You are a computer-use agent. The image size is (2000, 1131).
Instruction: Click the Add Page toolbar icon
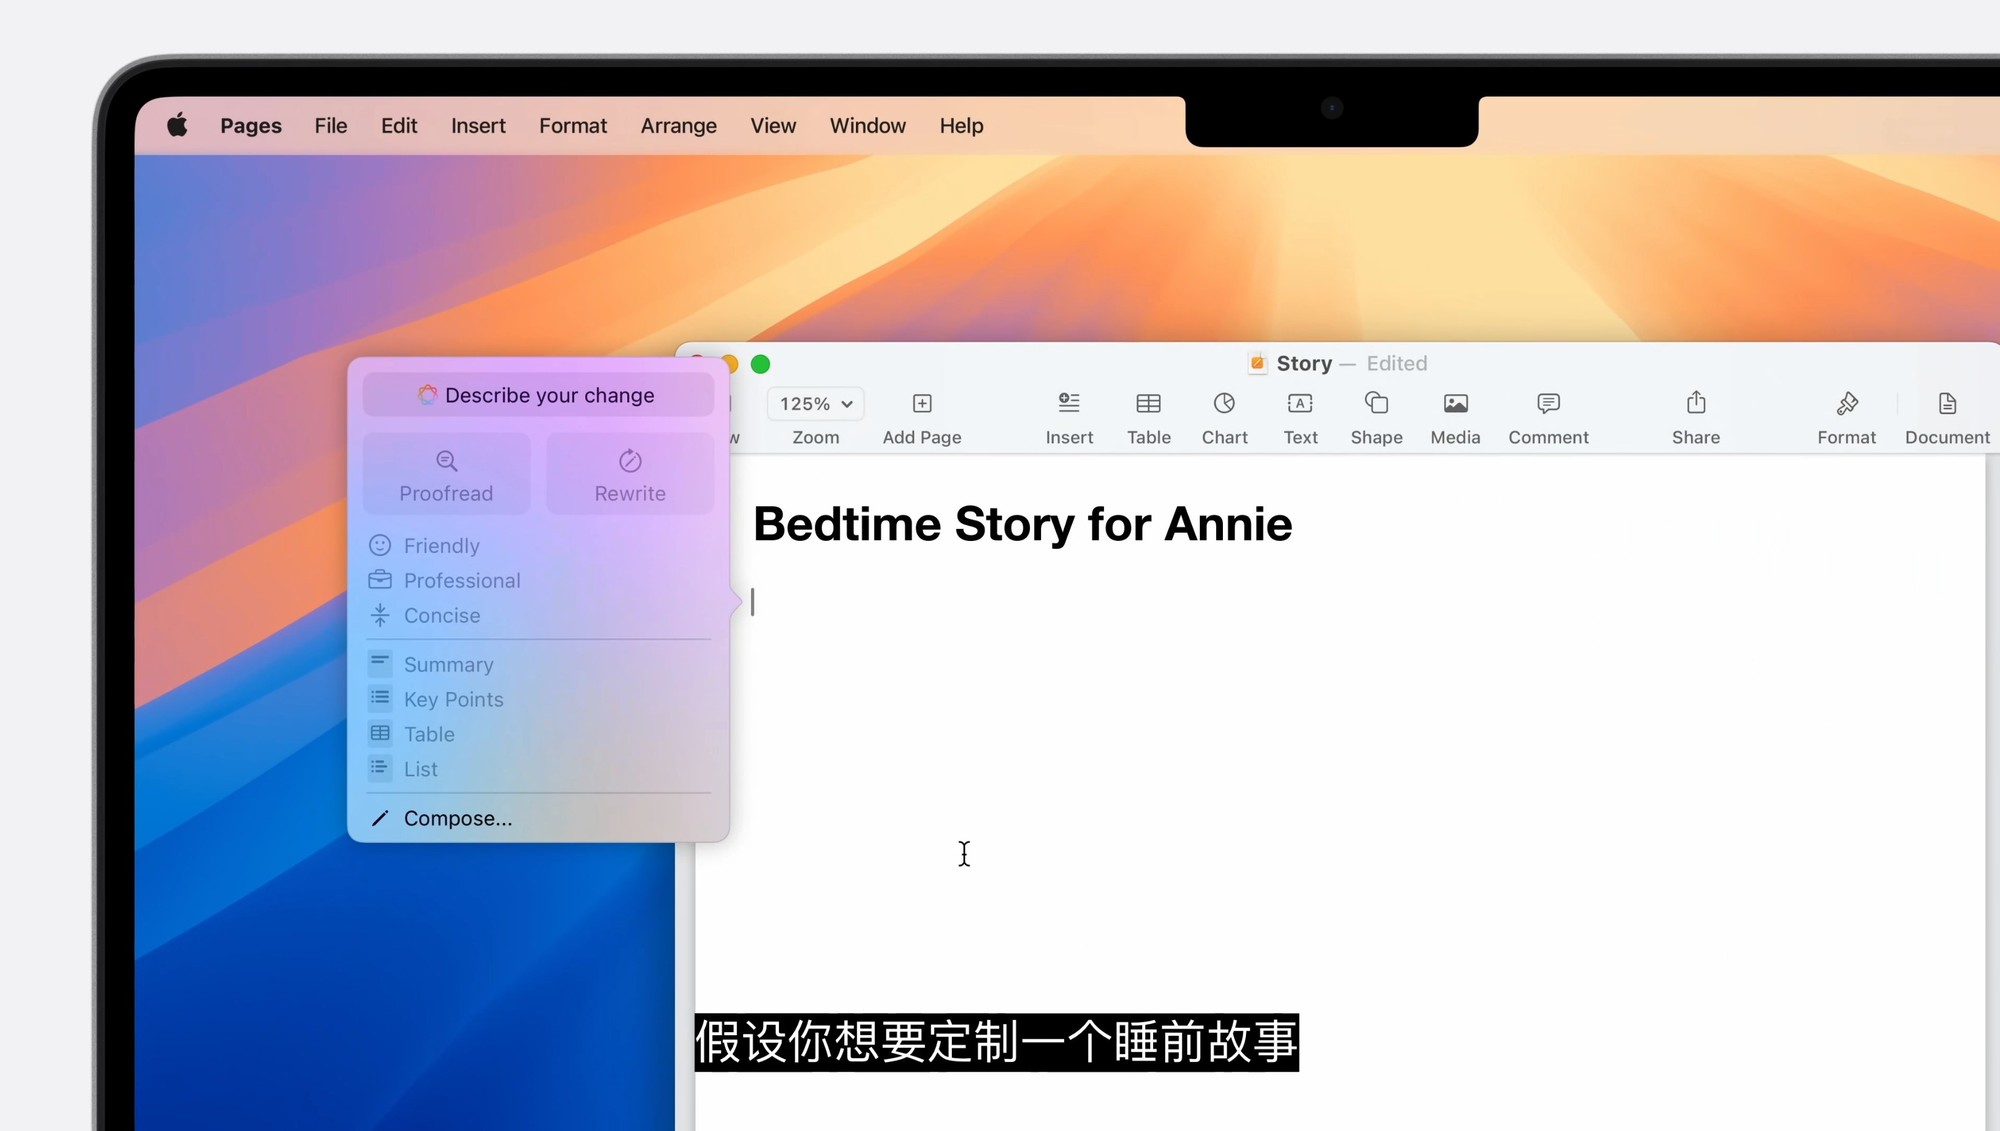[x=922, y=404]
